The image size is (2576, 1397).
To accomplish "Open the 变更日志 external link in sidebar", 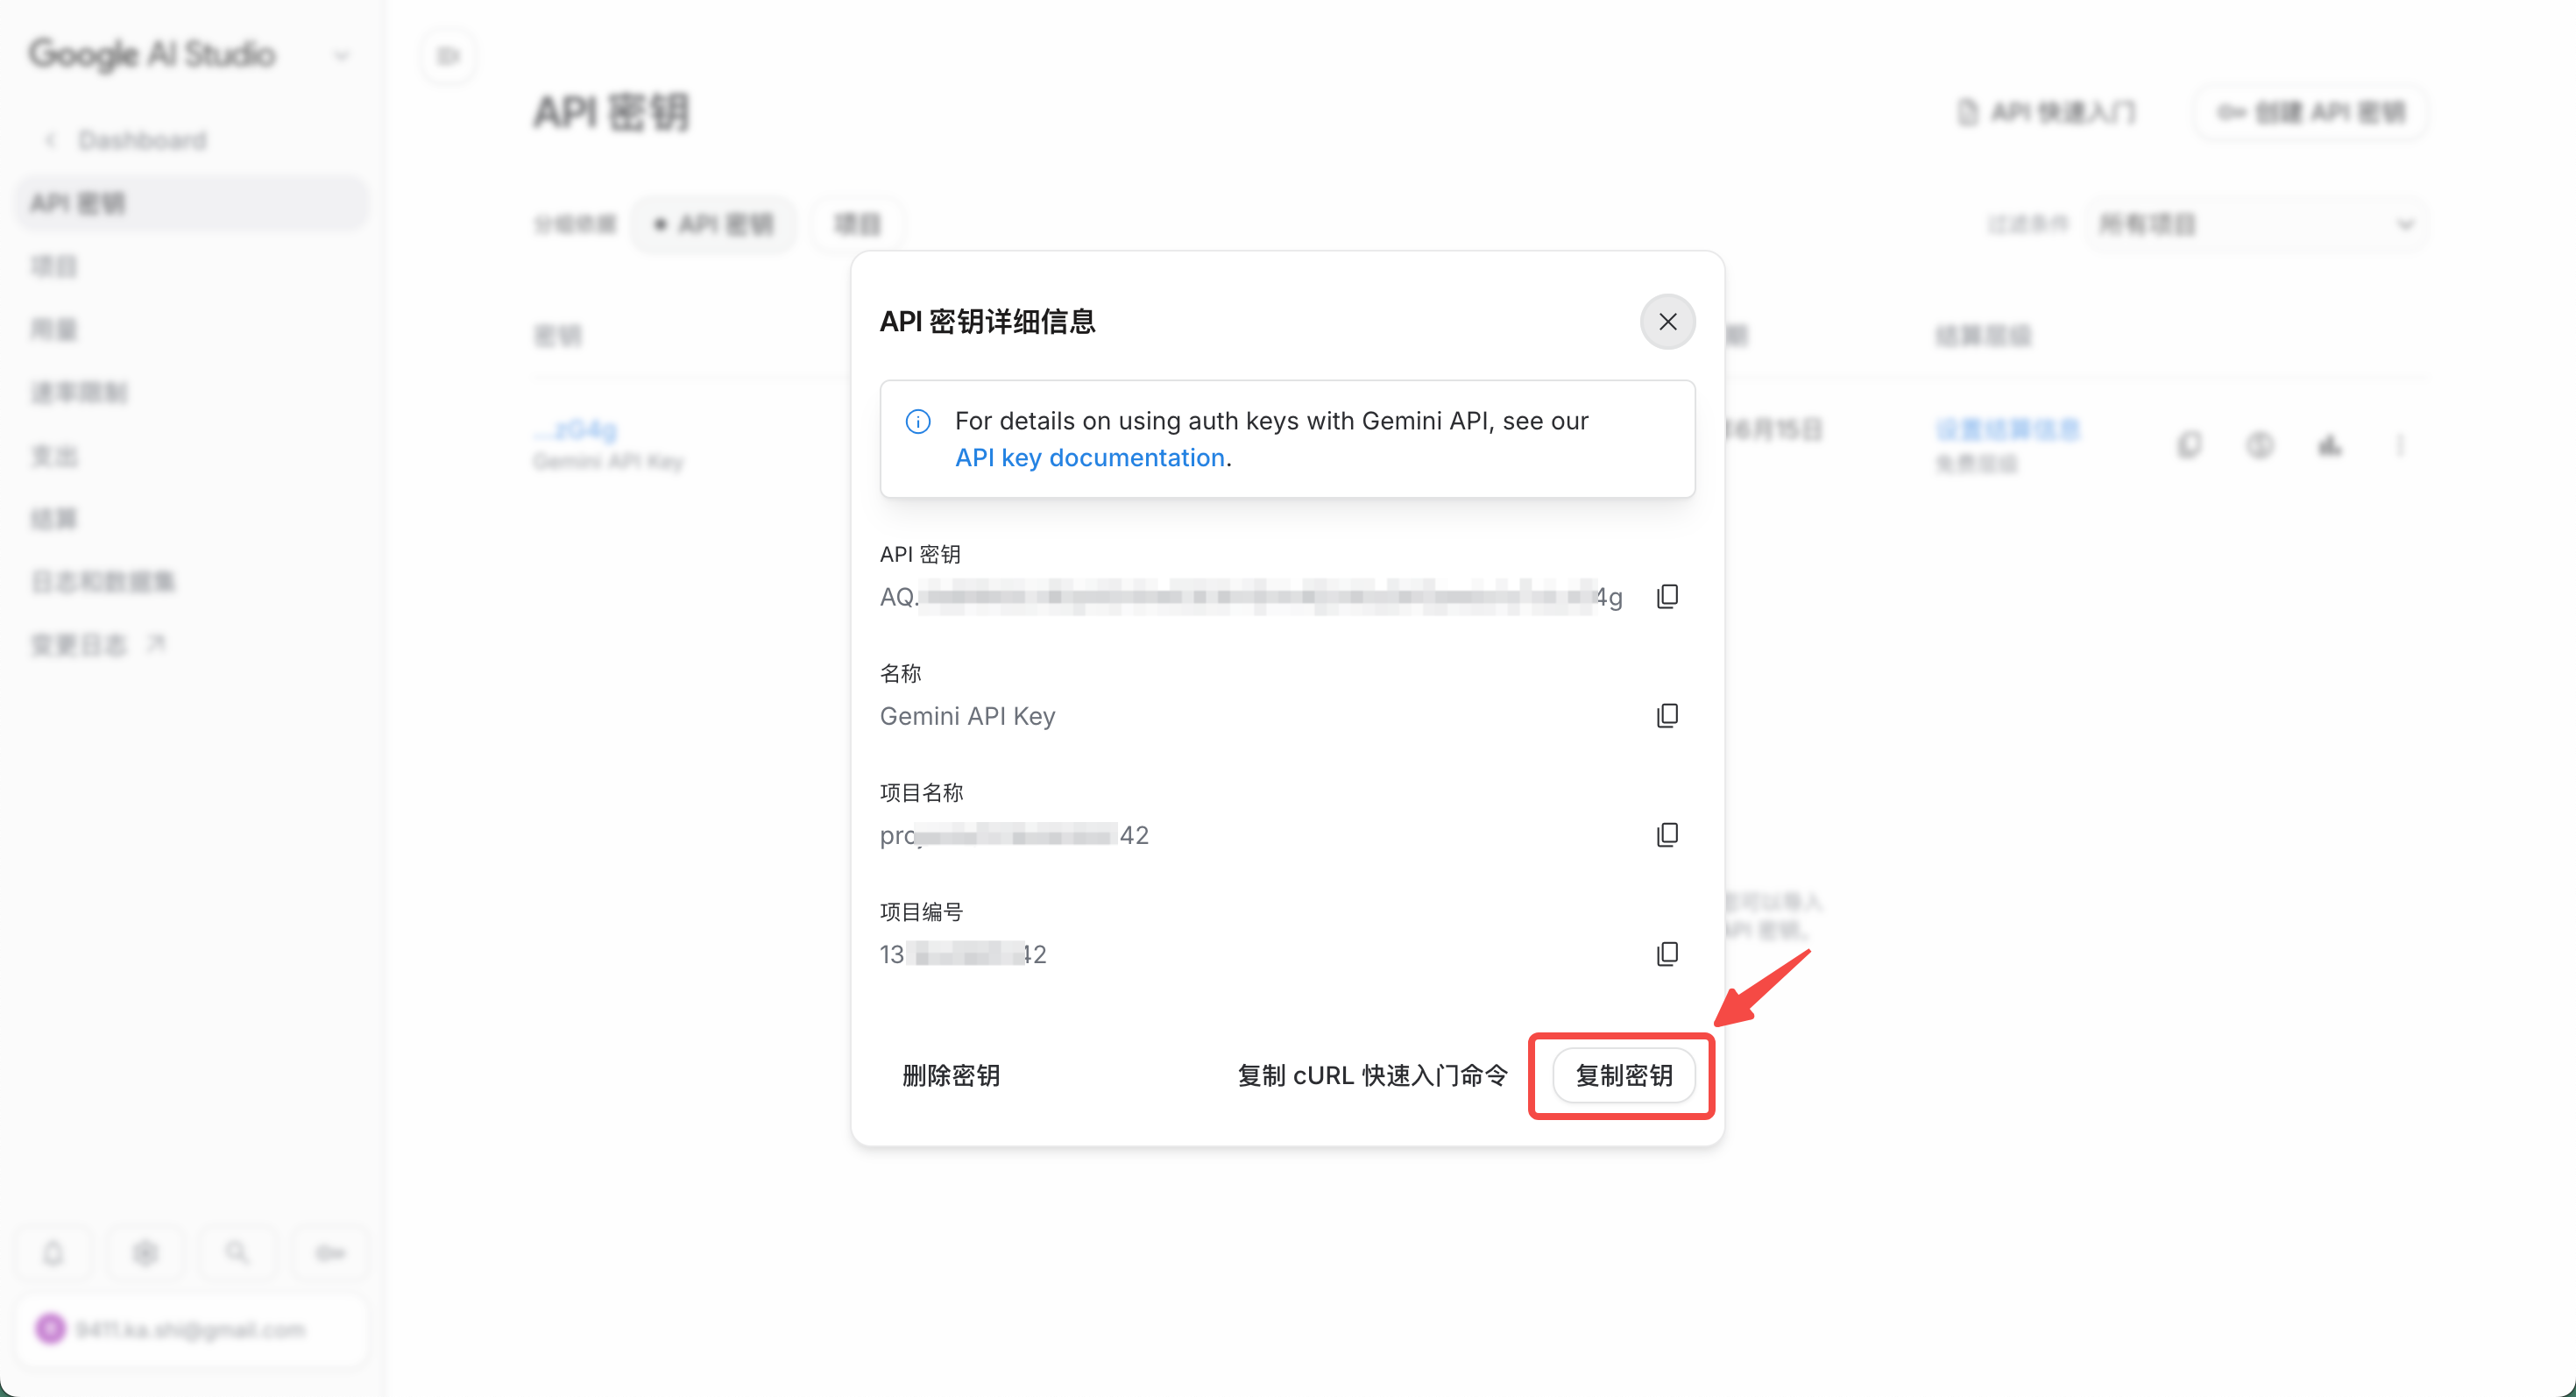I will pos(98,645).
